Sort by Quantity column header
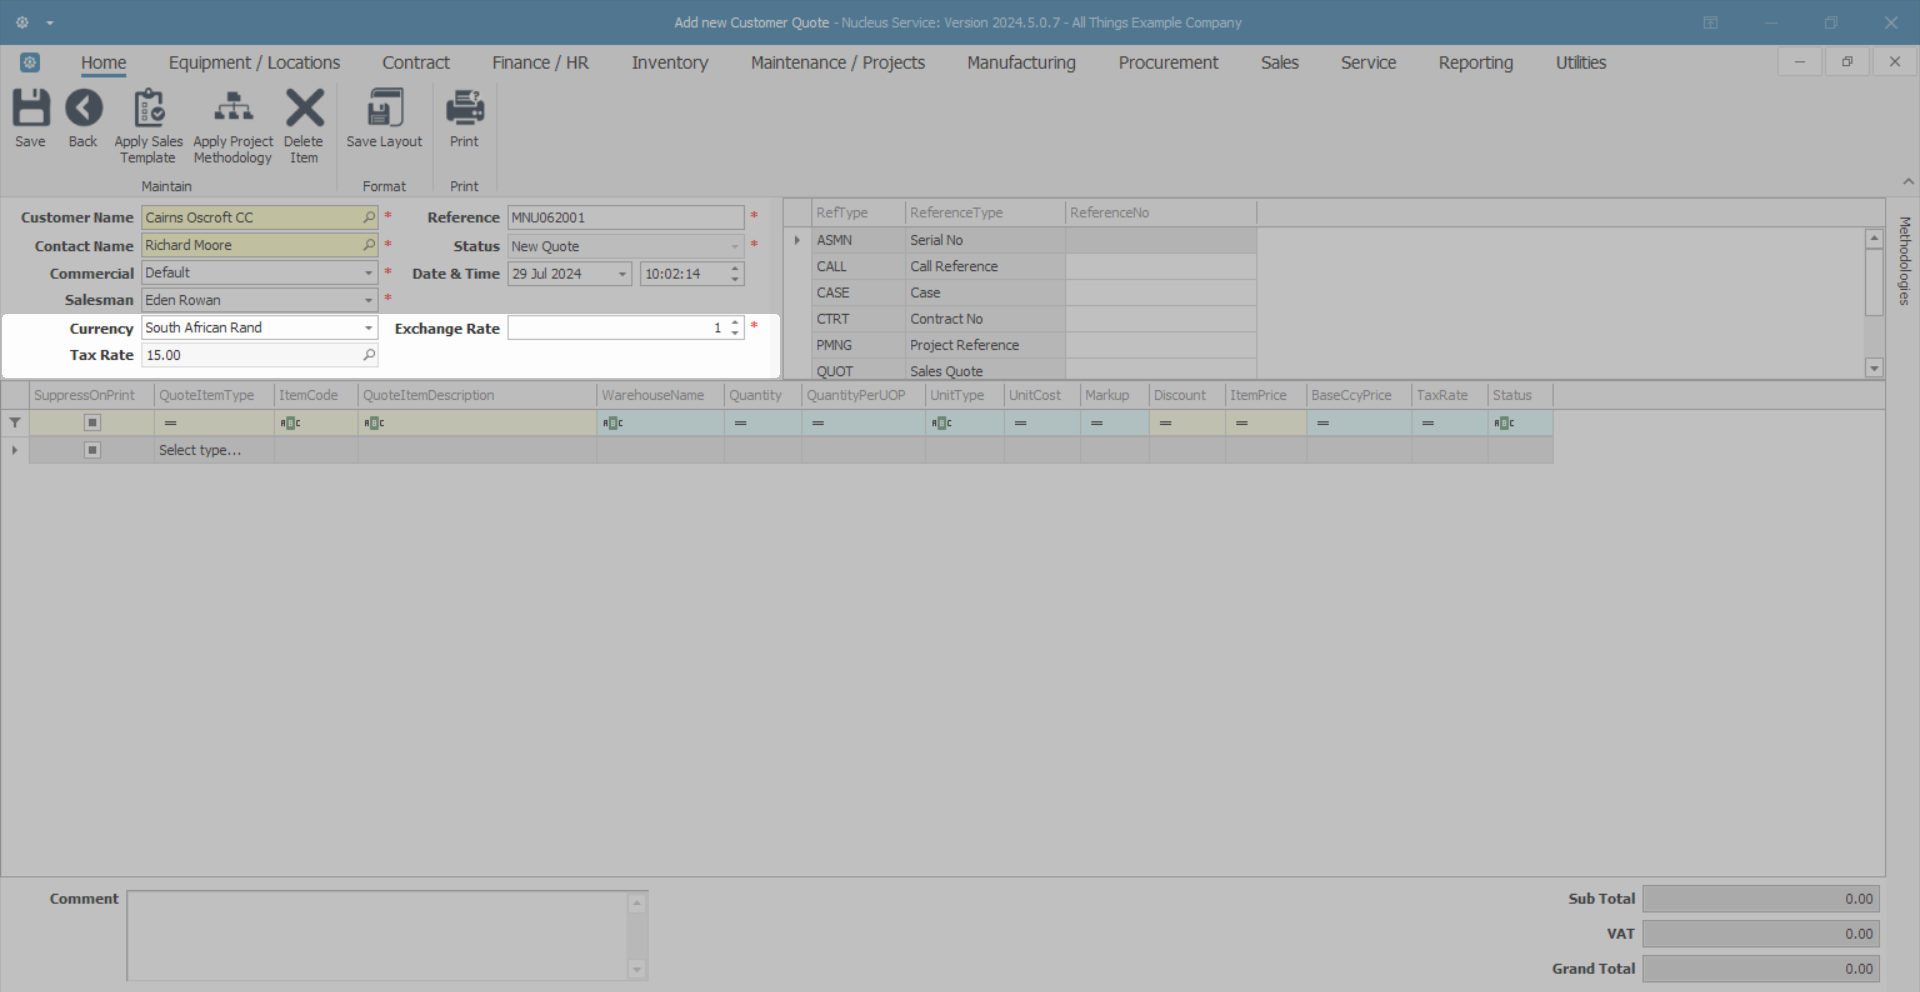 pos(763,395)
